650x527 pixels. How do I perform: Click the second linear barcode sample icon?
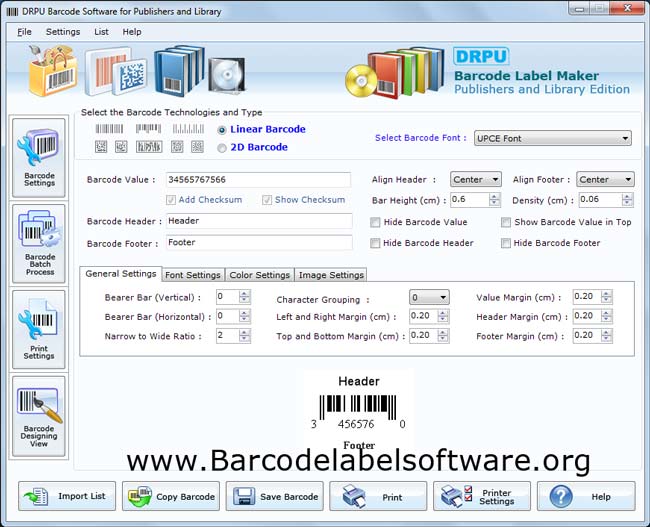pos(148,129)
